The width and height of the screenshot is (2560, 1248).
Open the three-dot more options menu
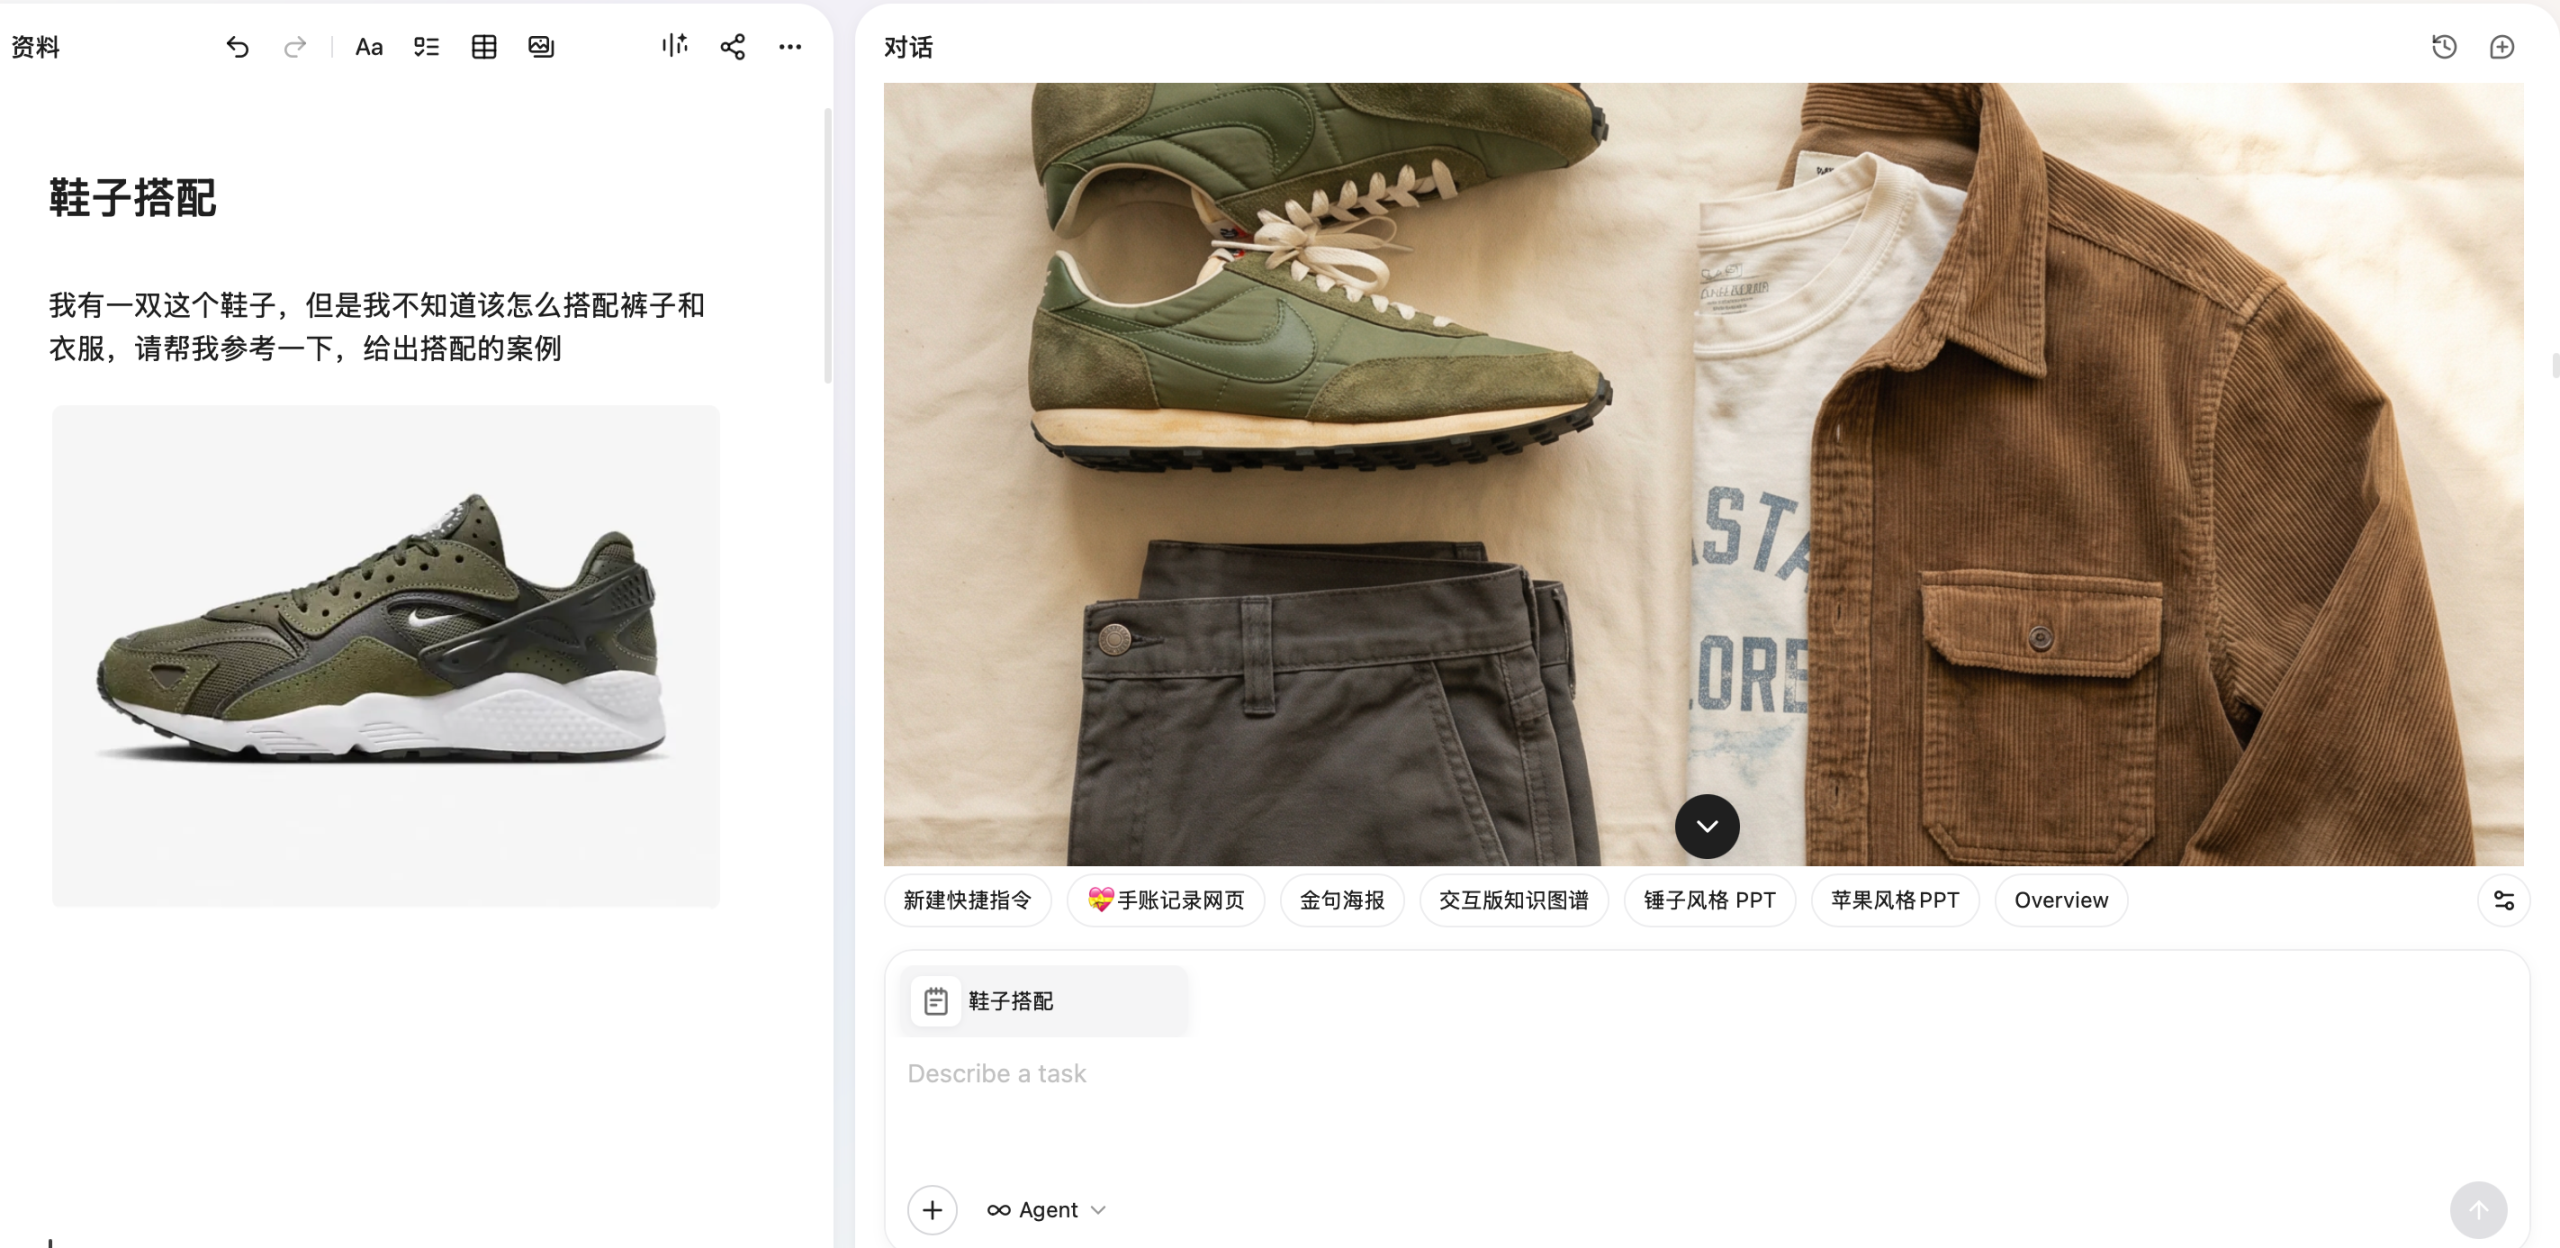tap(790, 47)
